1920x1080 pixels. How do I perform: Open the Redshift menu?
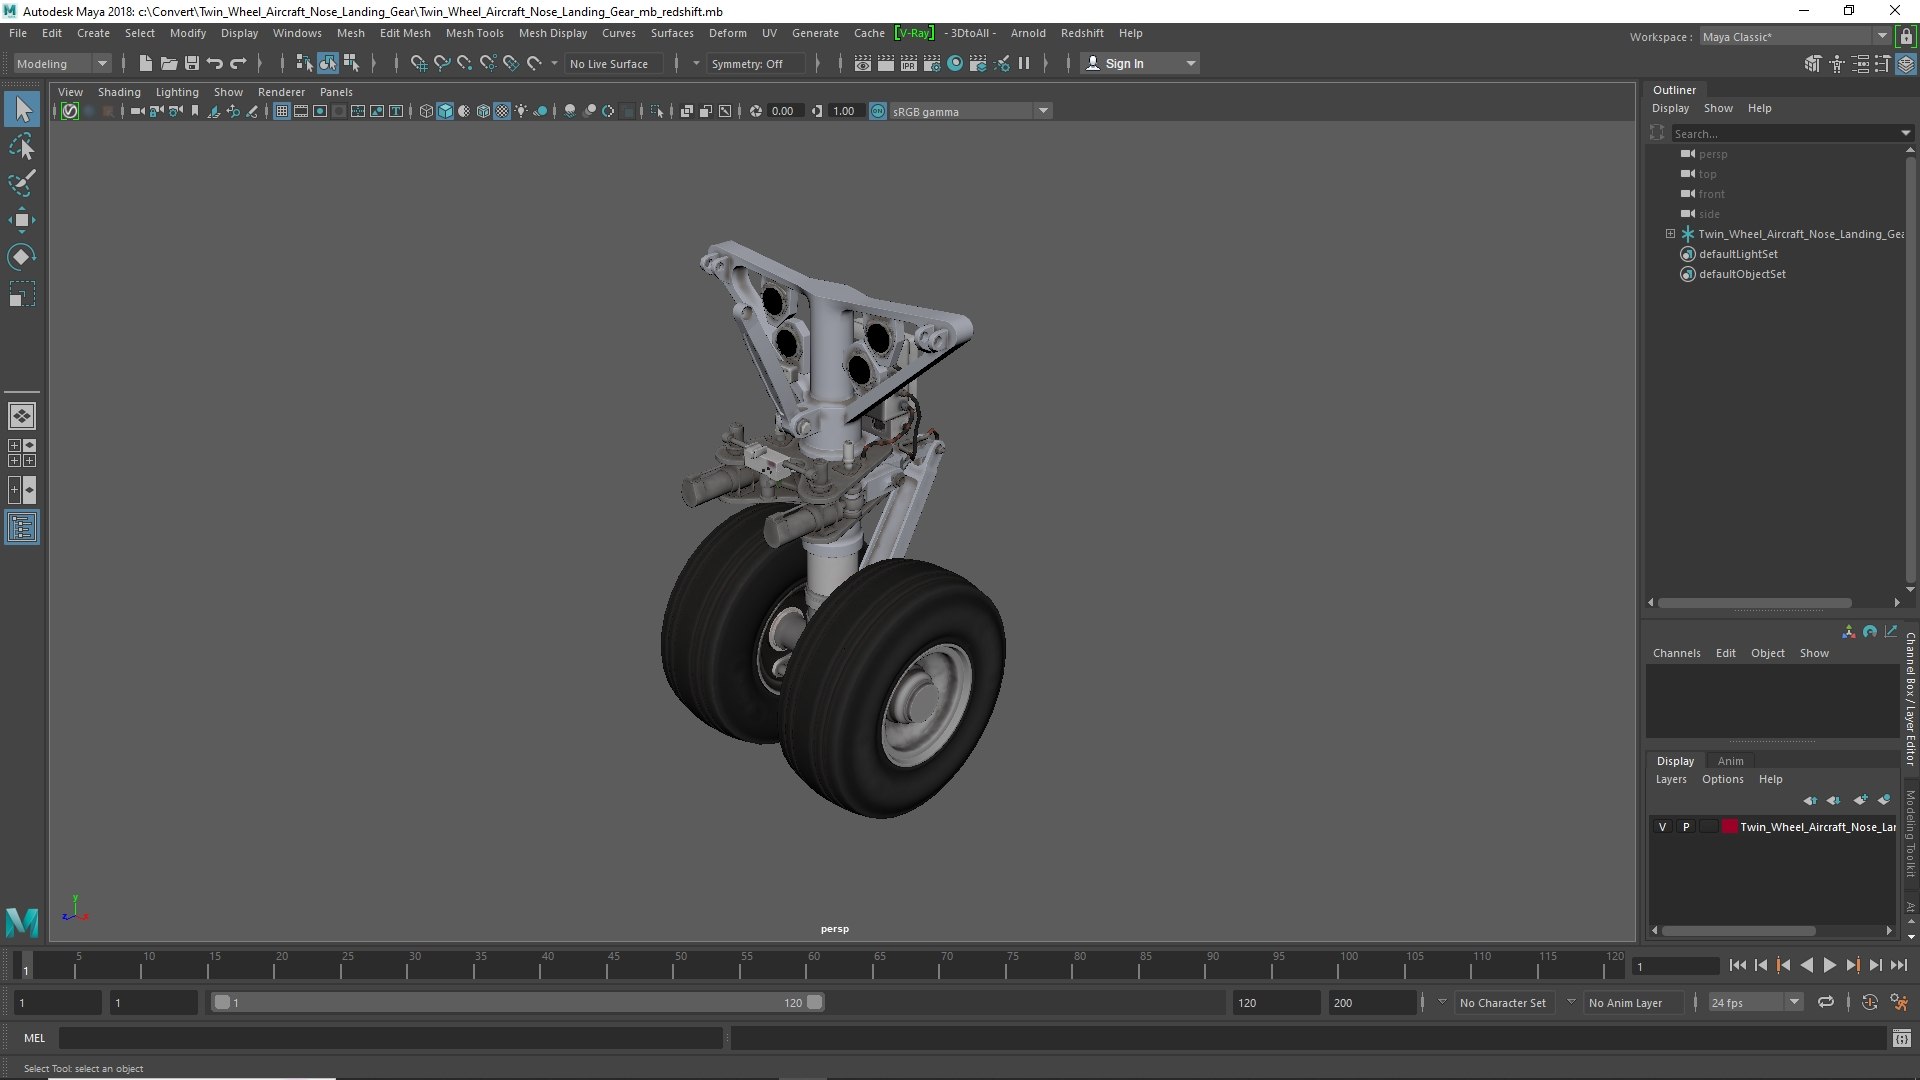[x=1082, y=33]
